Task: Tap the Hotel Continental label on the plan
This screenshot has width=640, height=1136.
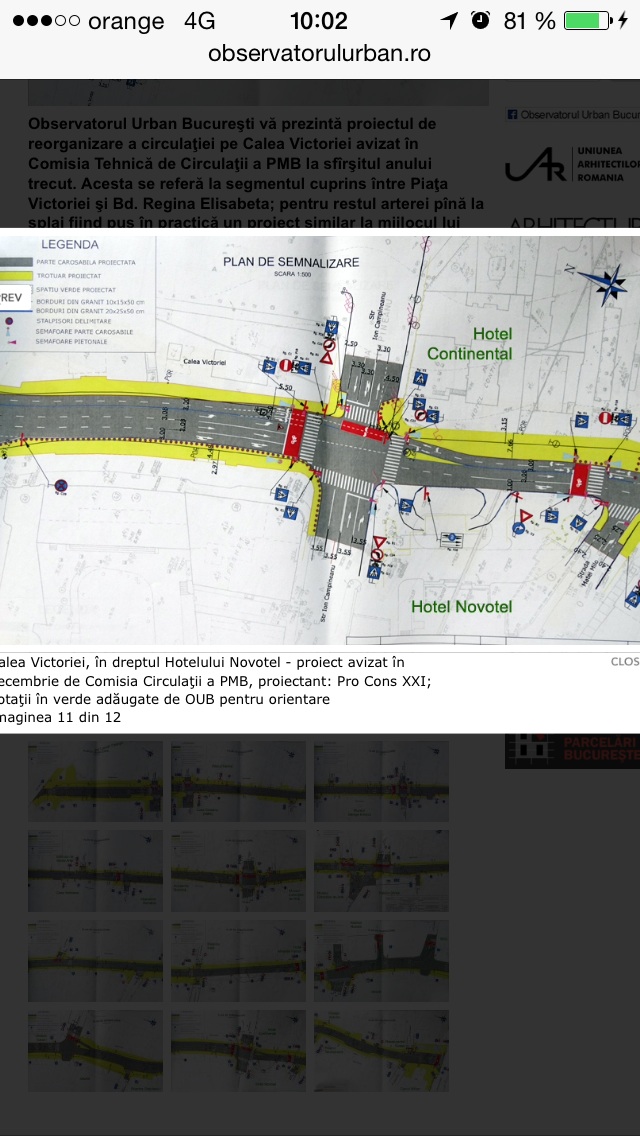Action: point(470,344)
